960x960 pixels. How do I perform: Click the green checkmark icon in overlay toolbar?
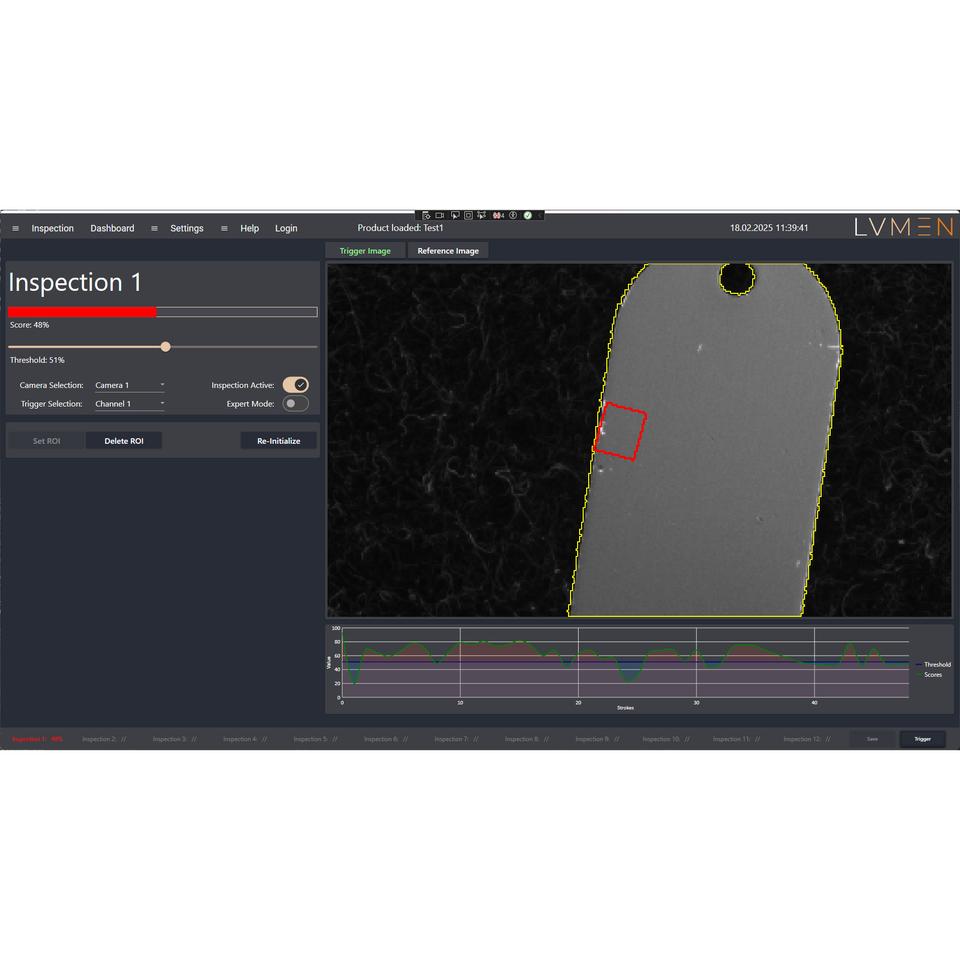(x=527, y=215)
